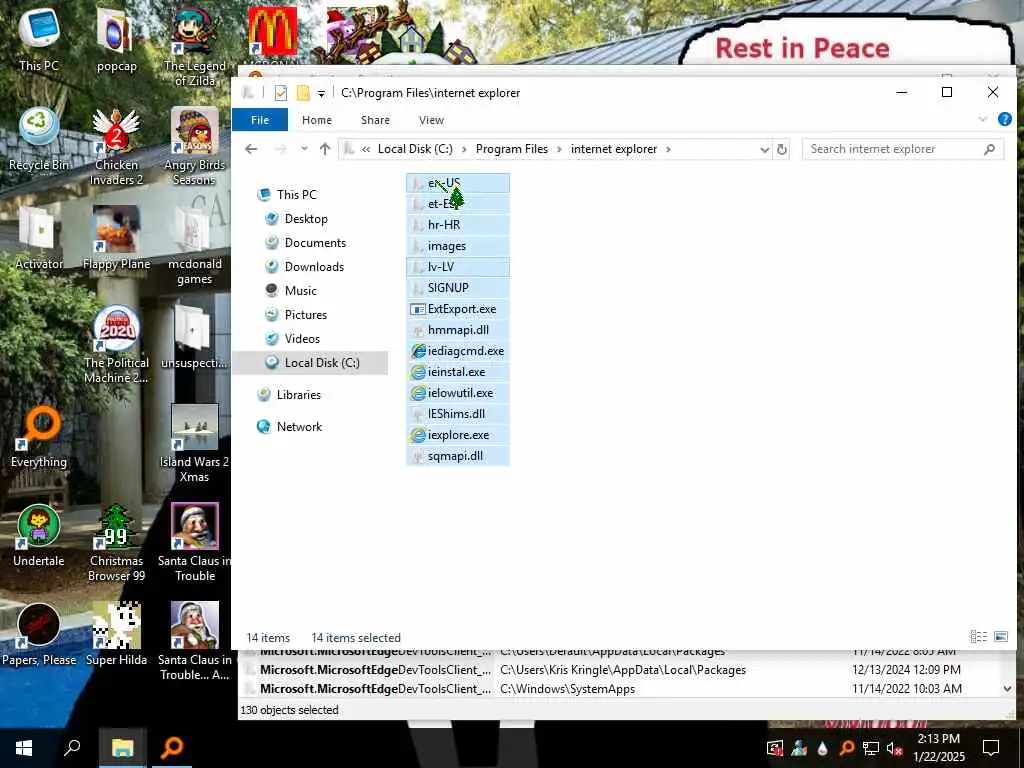Select the sqmapi.dll file

(458, 456)
